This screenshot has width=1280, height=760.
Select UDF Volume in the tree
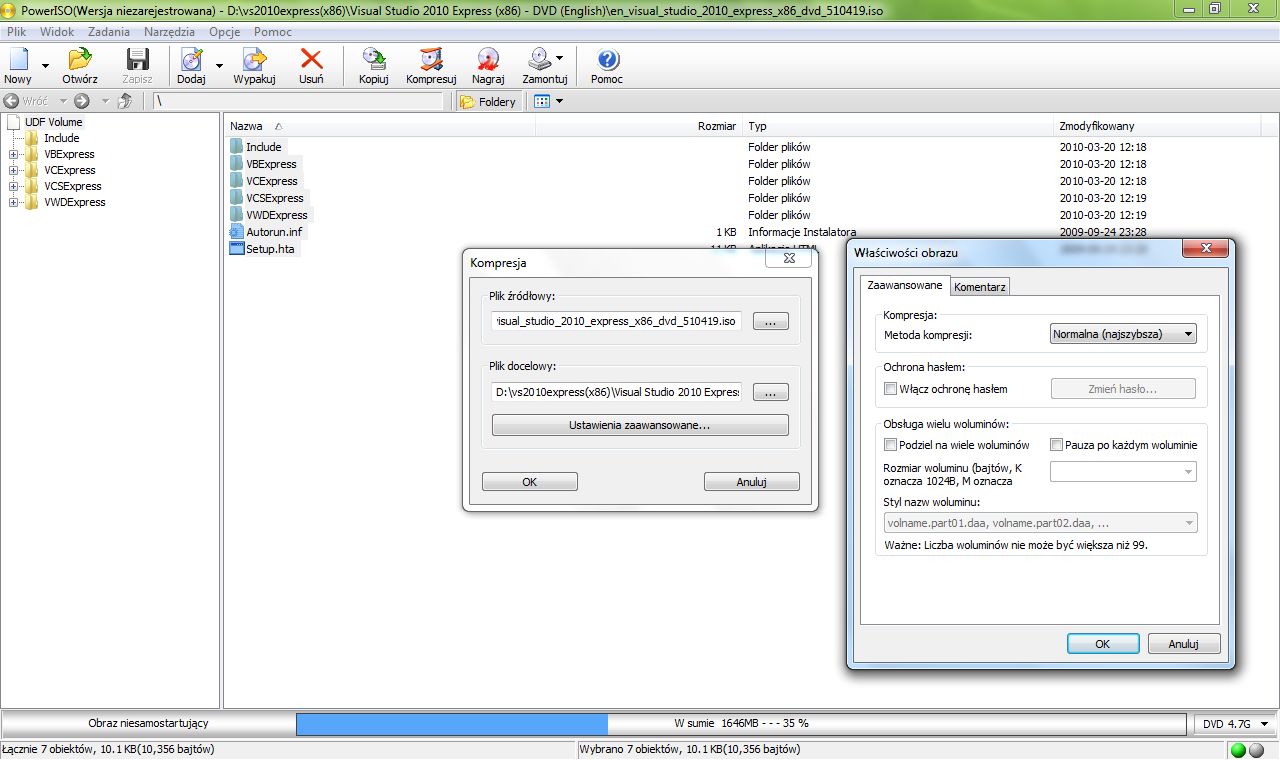click(x=53, y=122)
